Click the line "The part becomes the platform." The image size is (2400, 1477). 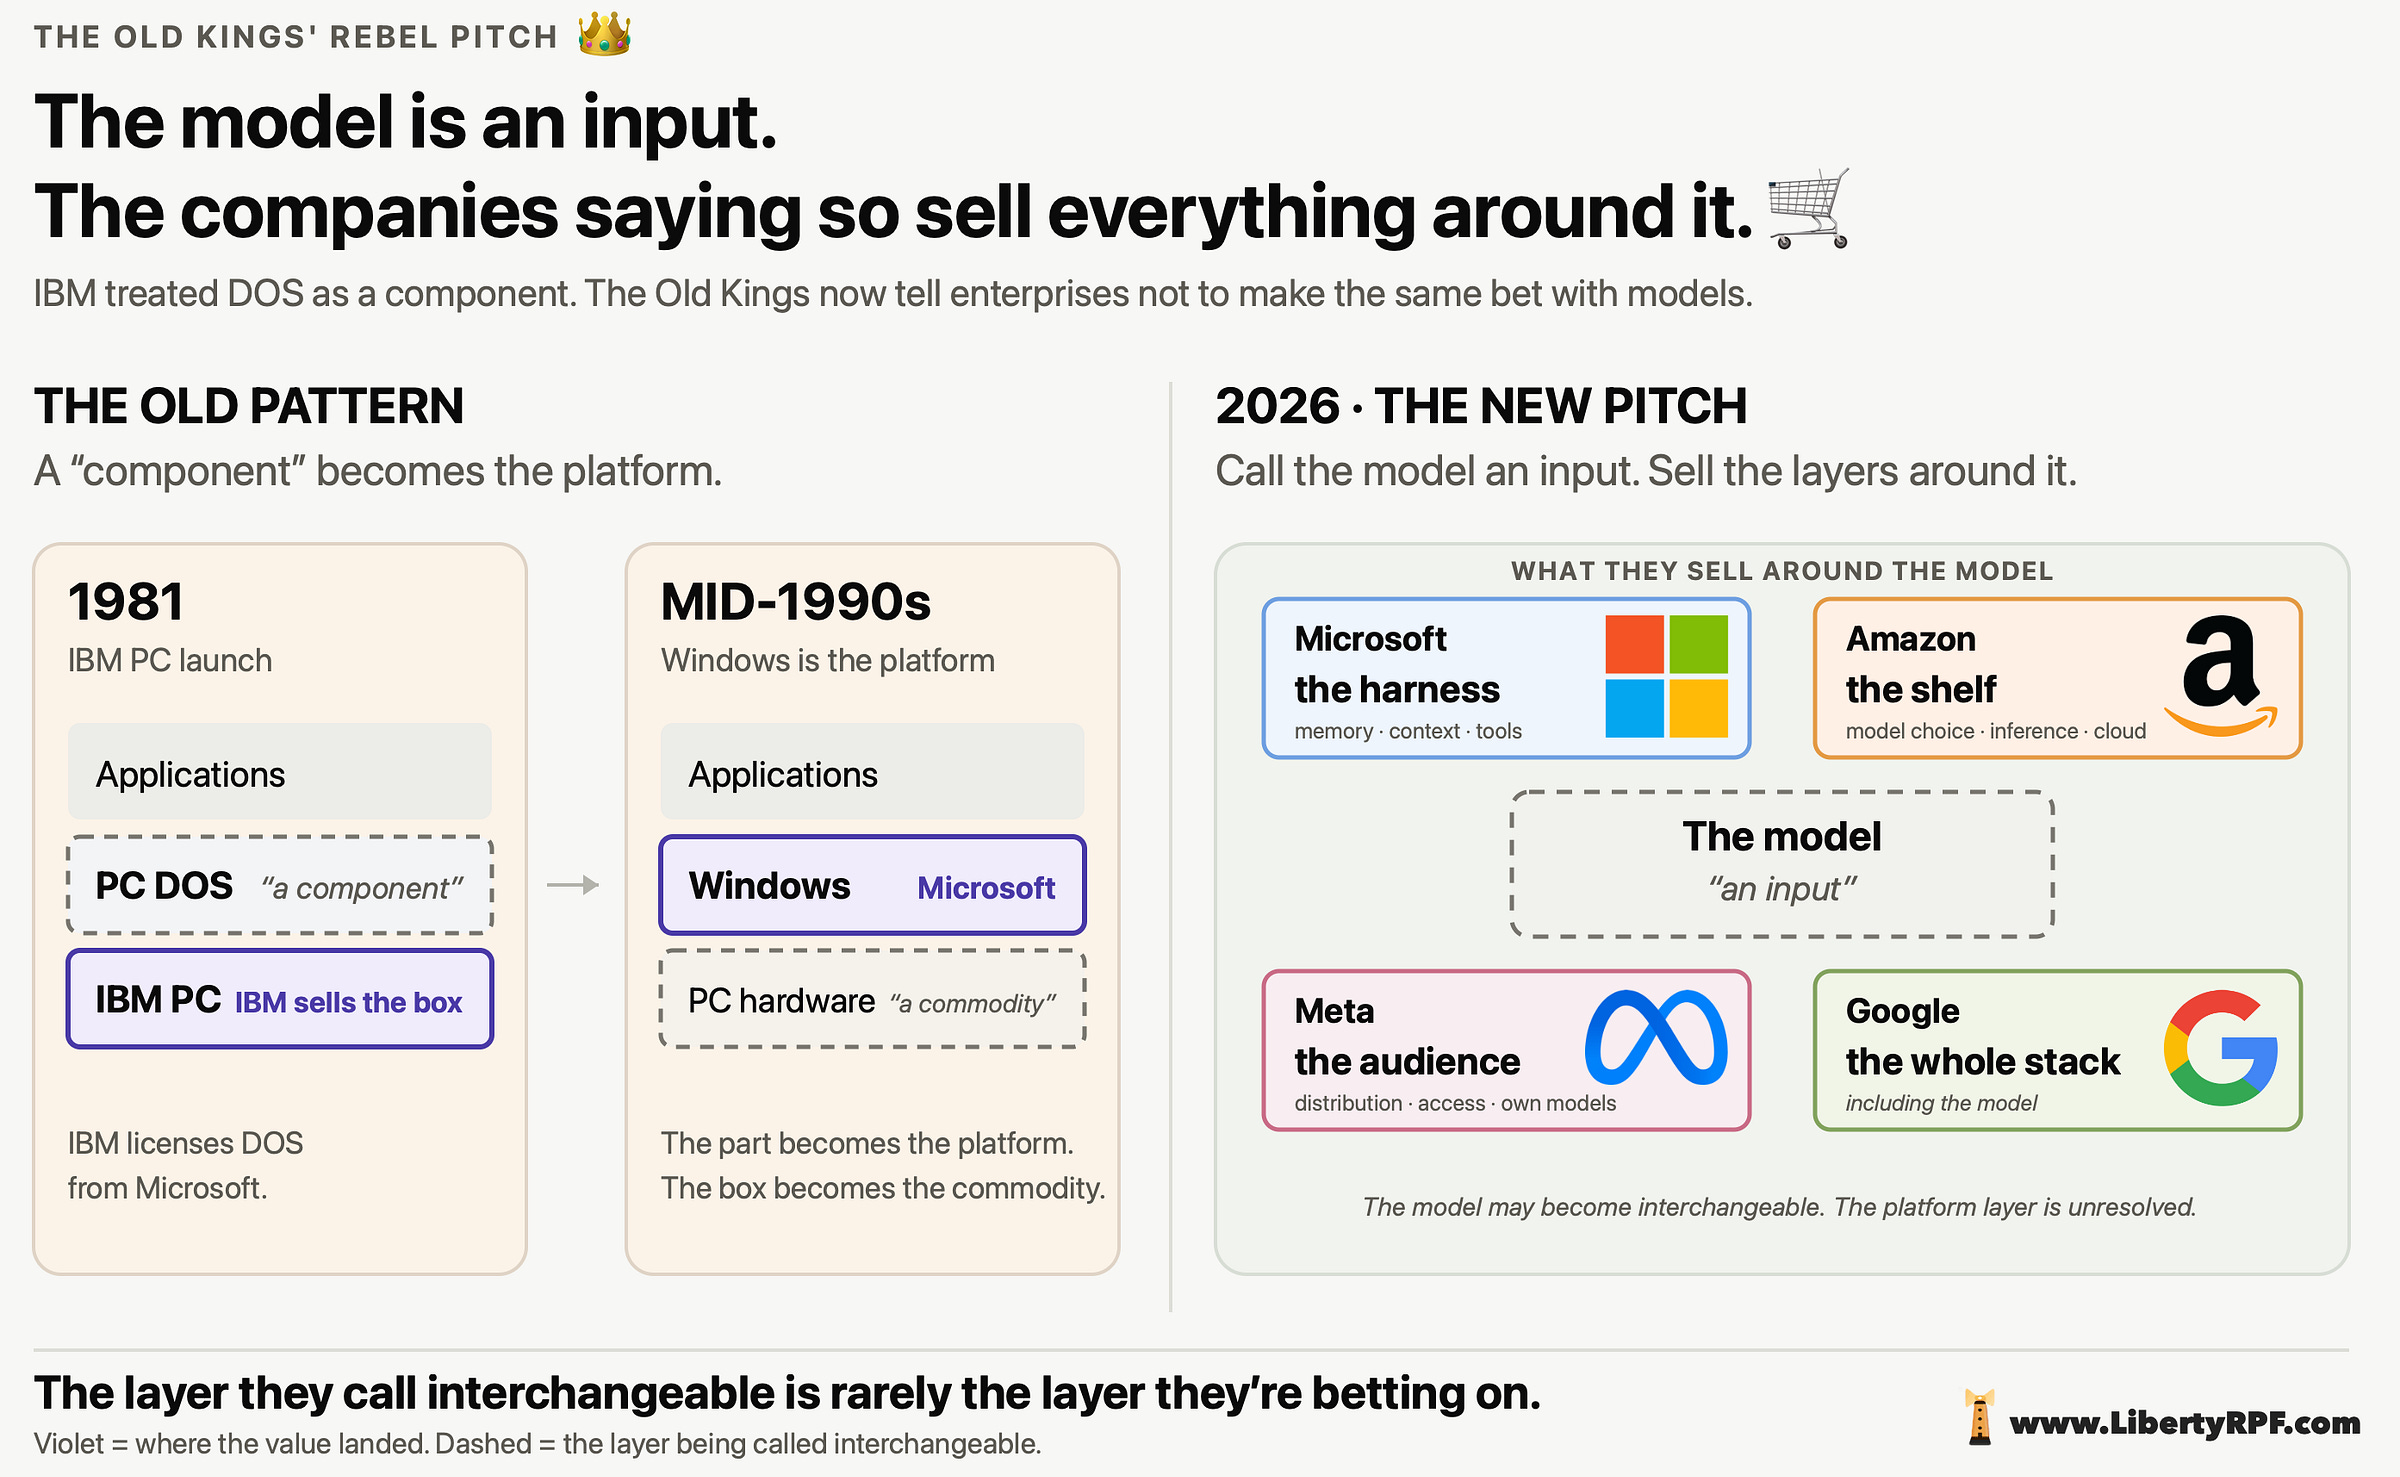867,1143
